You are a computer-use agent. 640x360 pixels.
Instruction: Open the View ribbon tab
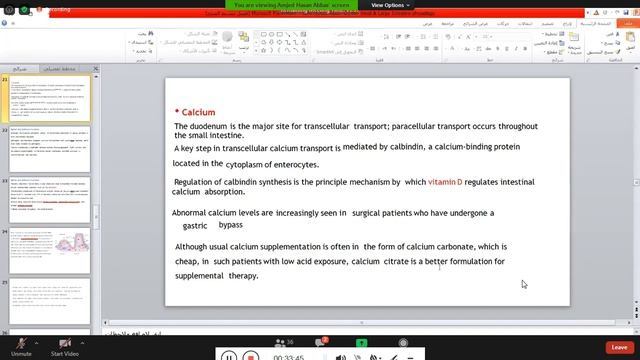coord(427,24)
